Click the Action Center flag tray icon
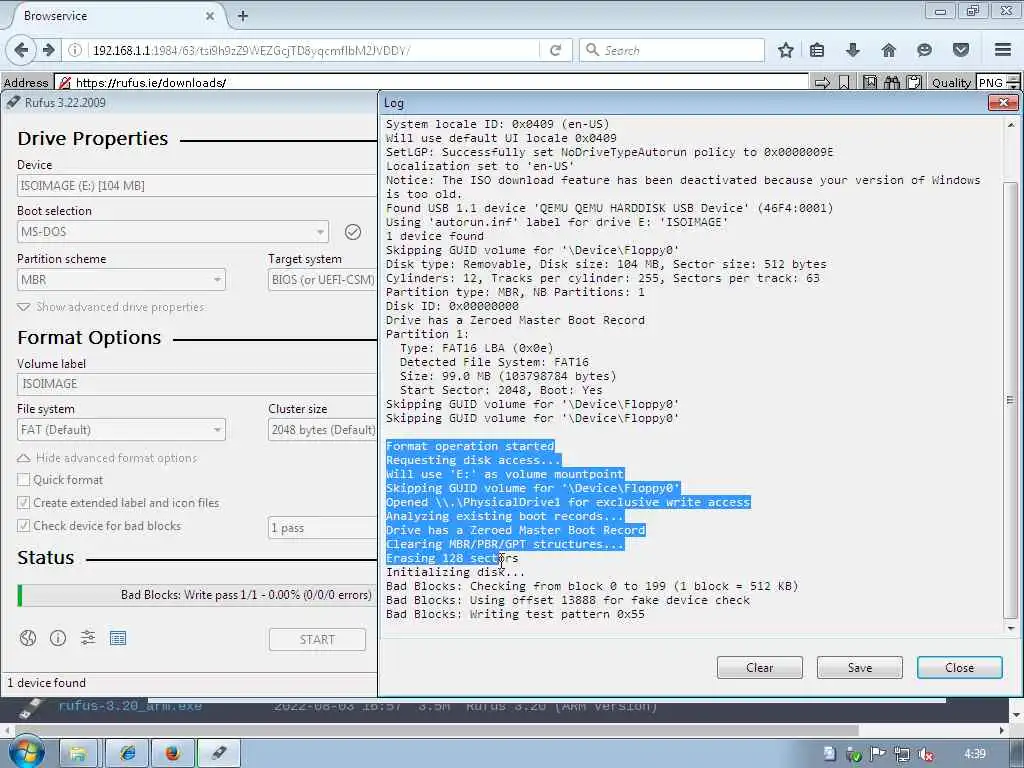The width and height of the screenshot is (1024, 768). [878, 754]
